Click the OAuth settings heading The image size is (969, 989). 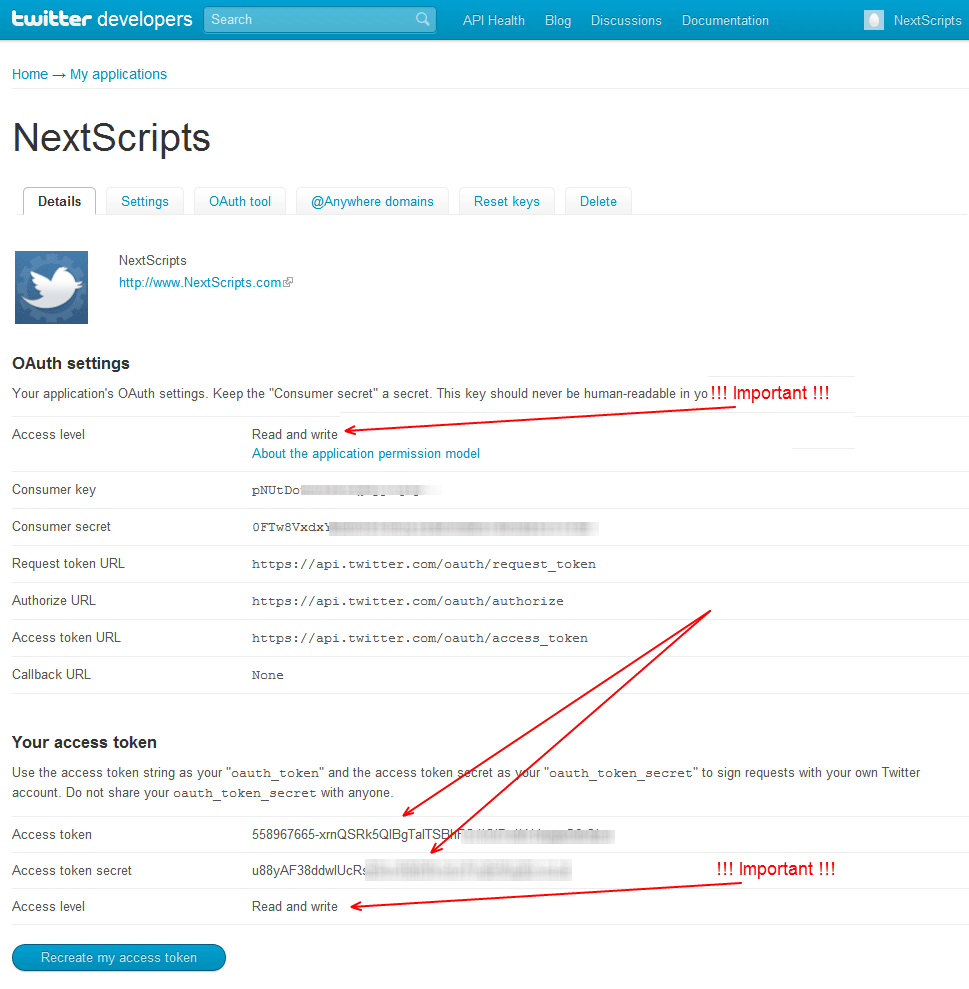[71, 363]
